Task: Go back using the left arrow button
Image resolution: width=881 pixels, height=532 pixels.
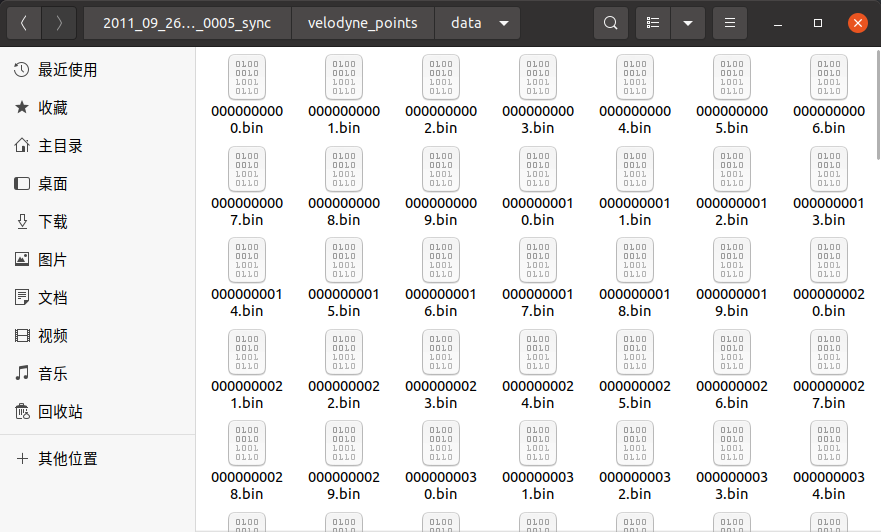Action: click(24, 23)
